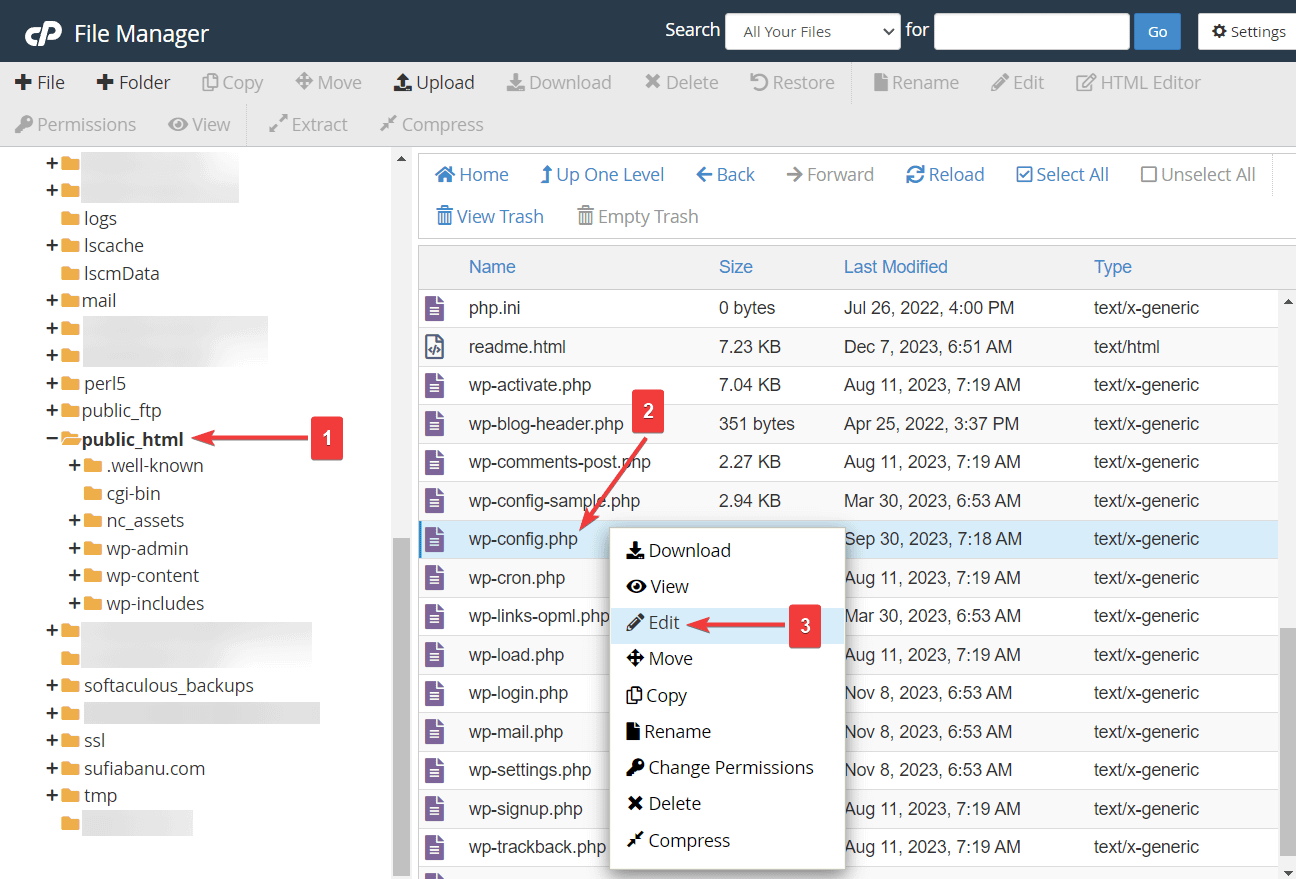Click the Select All link

point(1062,174)
